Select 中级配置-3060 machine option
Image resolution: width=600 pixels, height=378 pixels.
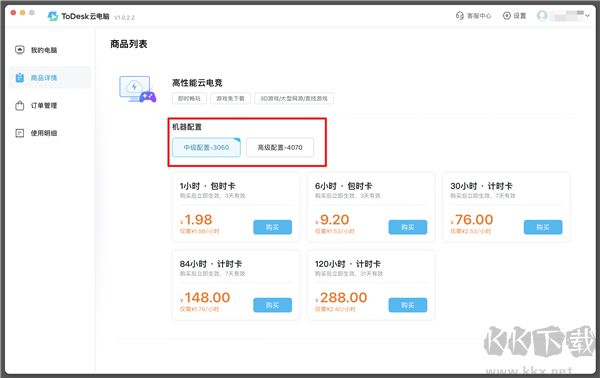coord(206,147)
